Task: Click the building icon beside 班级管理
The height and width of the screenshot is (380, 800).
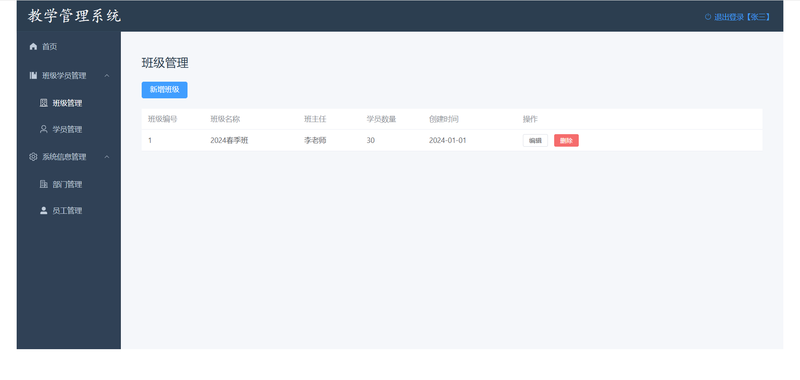Action: pyautogui.click(x=43, y=103)
